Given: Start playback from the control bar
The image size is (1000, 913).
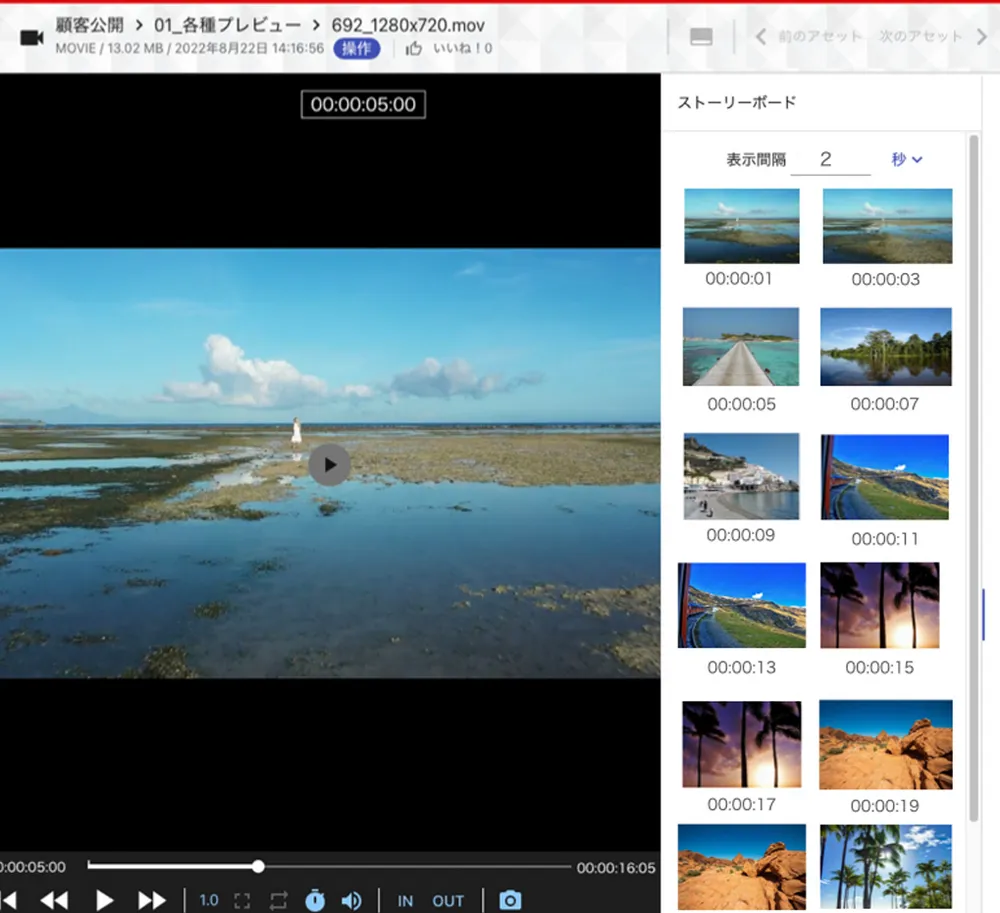Looking at the screenshot, I should pos(104,900).
